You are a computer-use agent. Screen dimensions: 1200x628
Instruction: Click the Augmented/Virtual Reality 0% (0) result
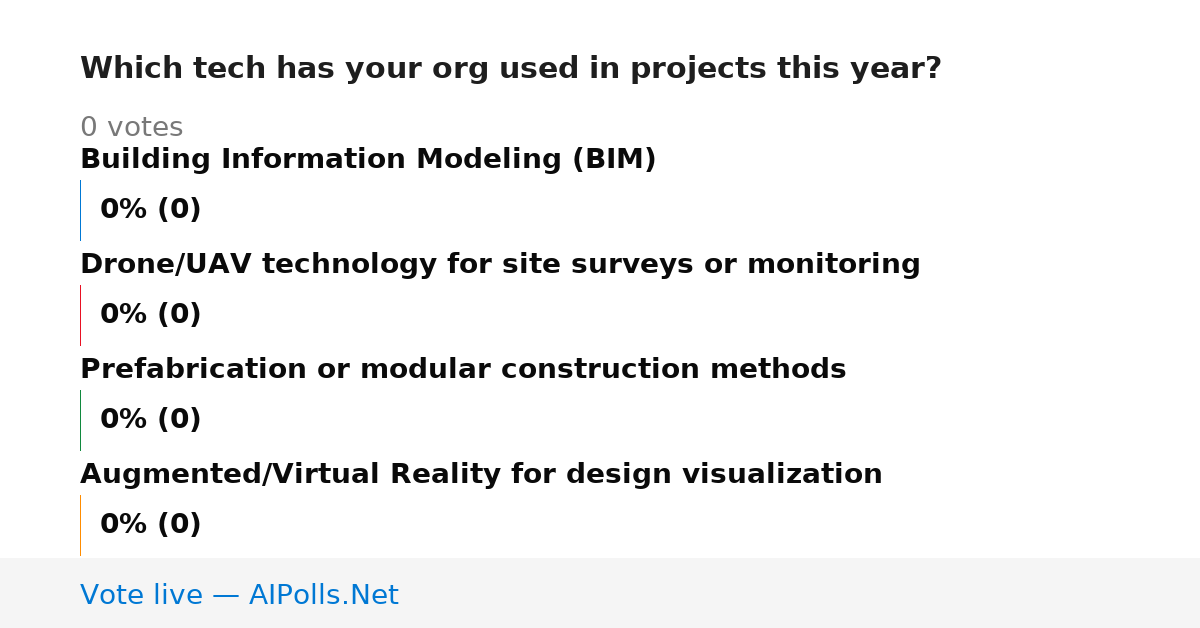(150, 525)
